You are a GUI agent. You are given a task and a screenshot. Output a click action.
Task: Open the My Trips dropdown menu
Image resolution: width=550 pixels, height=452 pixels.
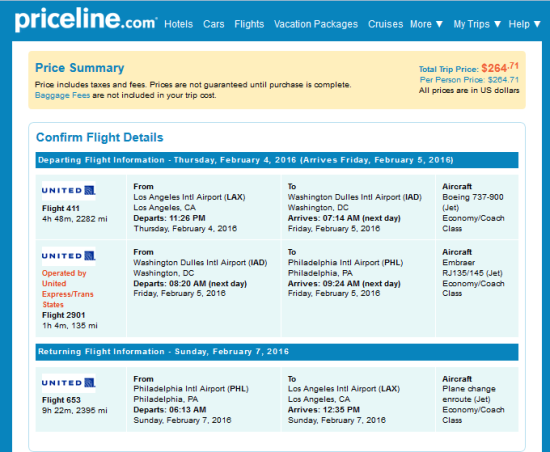[x=477, y=24]
